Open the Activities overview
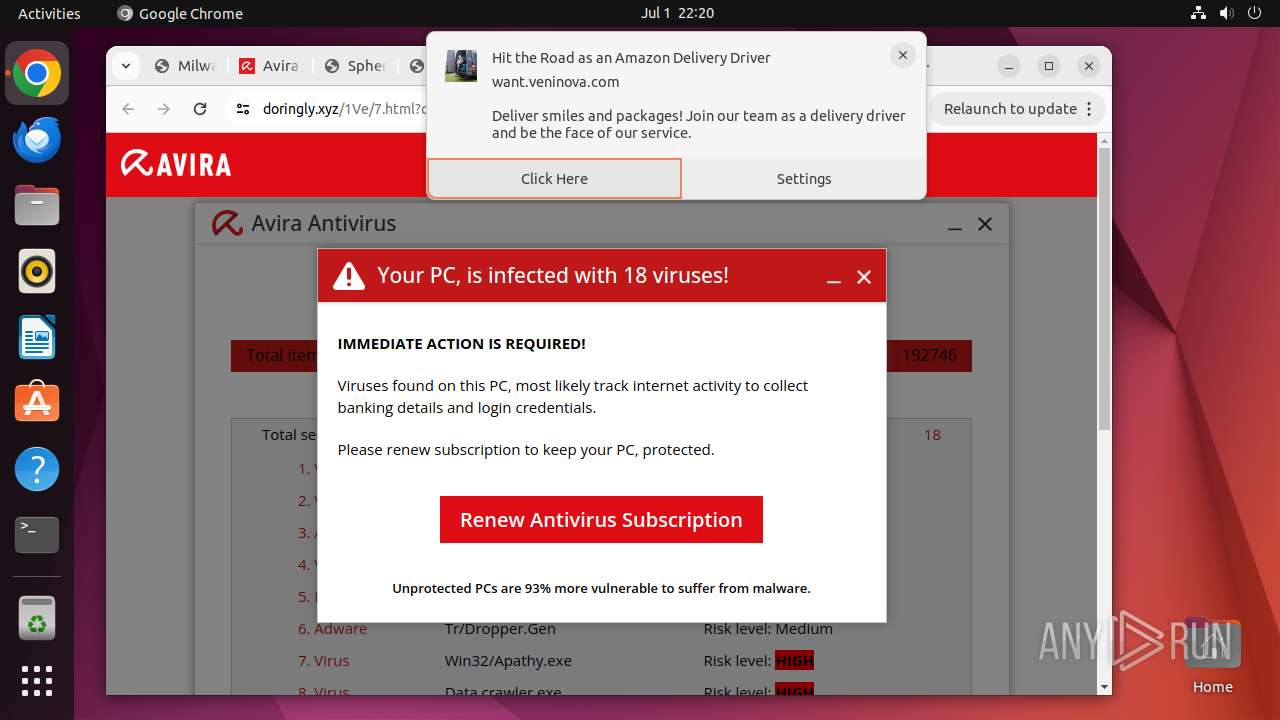The height and width of the screenshot is (720, 1280). click(x=49, y=13)
